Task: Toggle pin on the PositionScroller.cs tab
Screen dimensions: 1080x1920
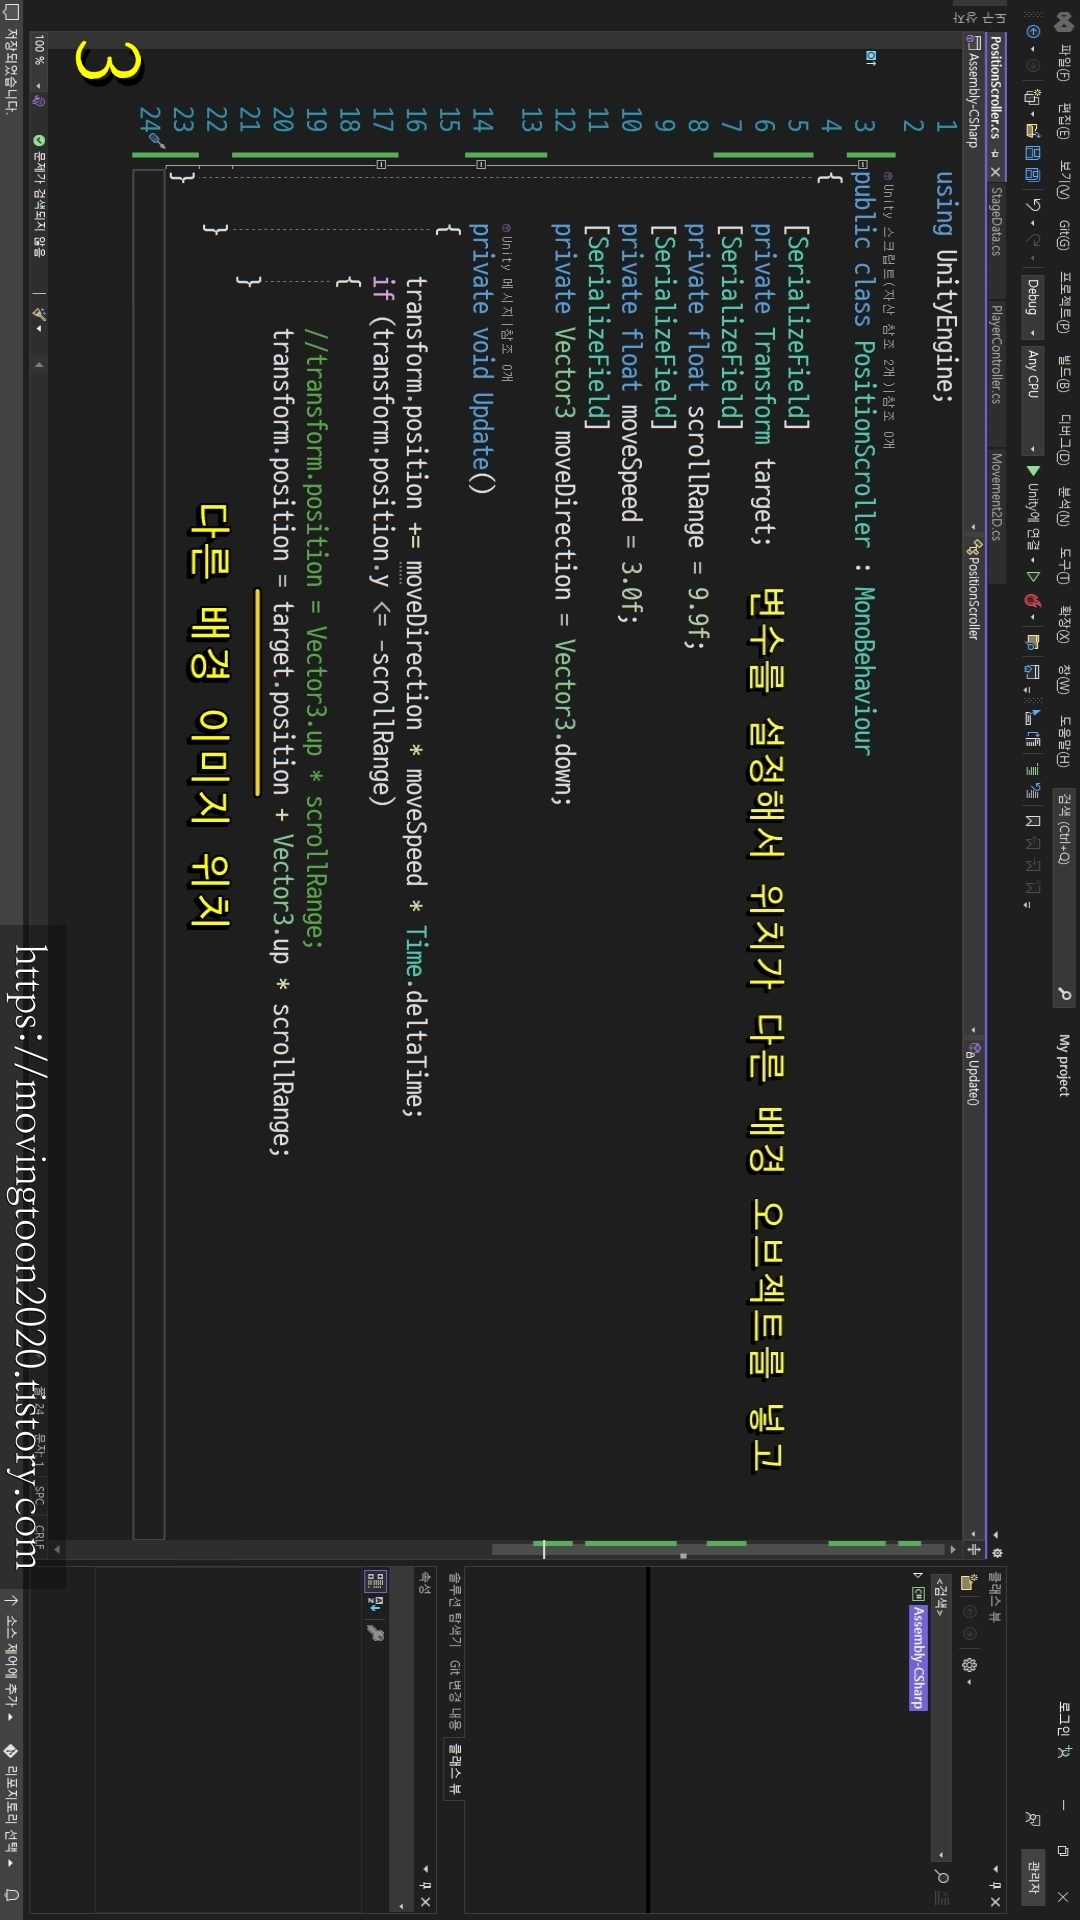Action: pyautogui.click(x=995, y=154)
